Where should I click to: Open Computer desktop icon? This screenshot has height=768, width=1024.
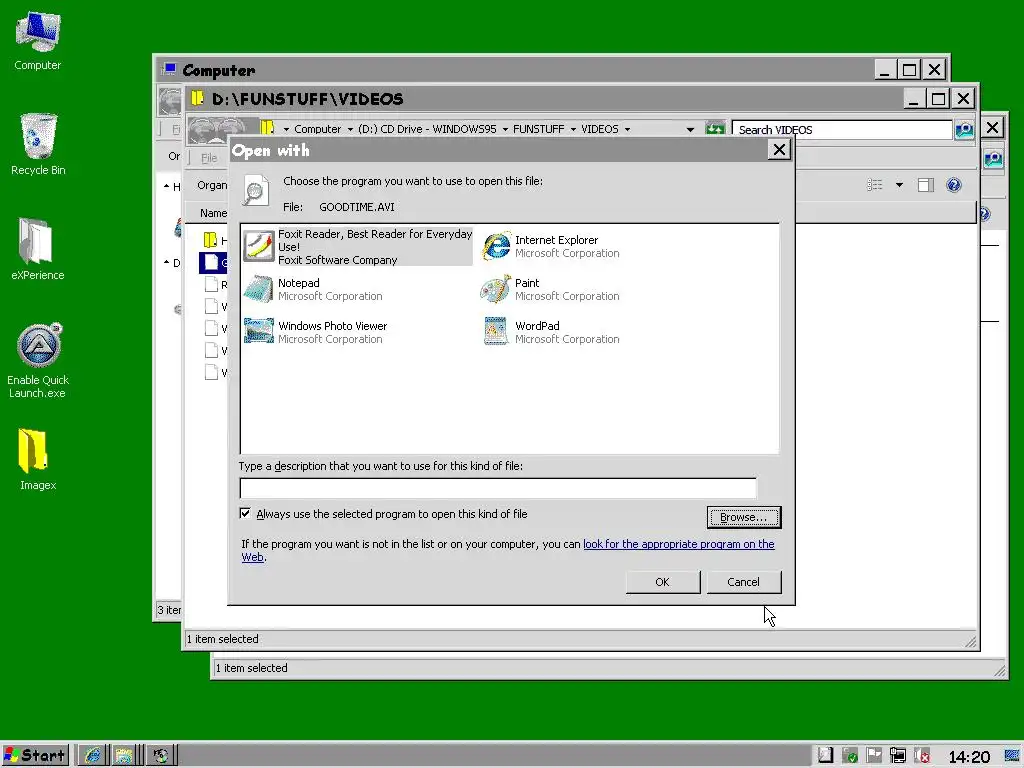pyautogui.click(x=38, y=40)
